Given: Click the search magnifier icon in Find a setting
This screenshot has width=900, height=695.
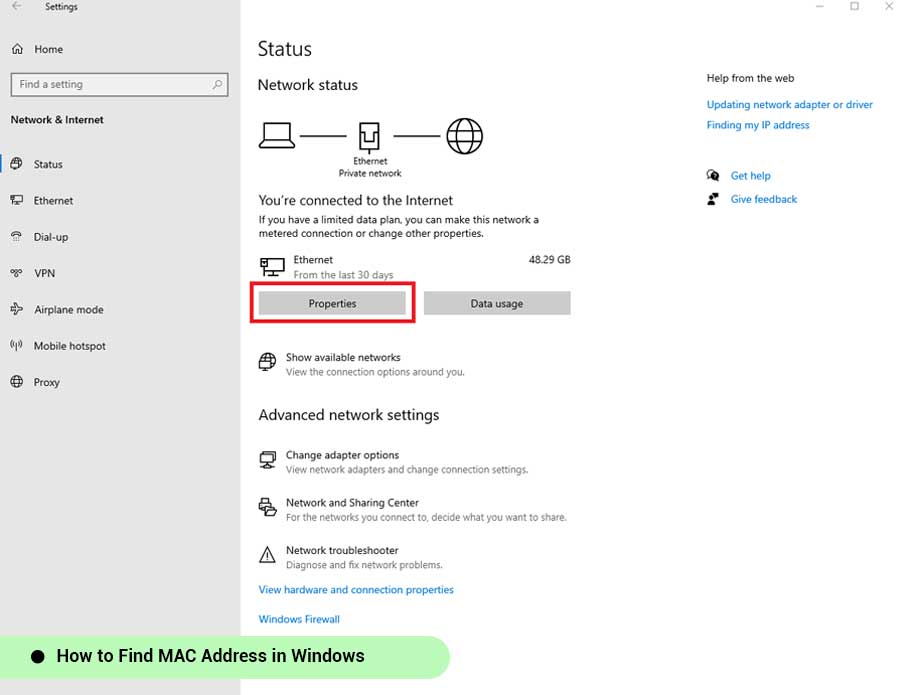Looking at the screenshot, I should 217,85.
